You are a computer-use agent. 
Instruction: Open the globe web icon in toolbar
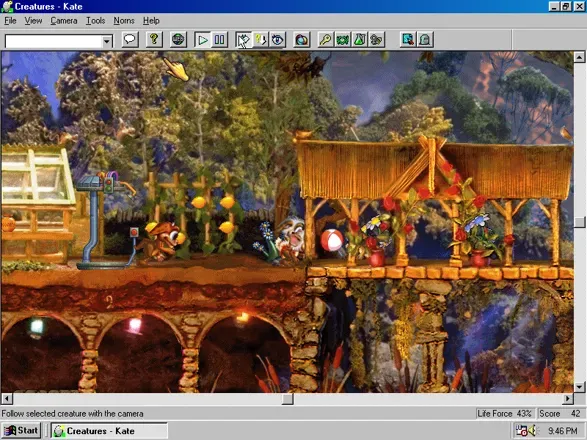[x=178, y=39]
